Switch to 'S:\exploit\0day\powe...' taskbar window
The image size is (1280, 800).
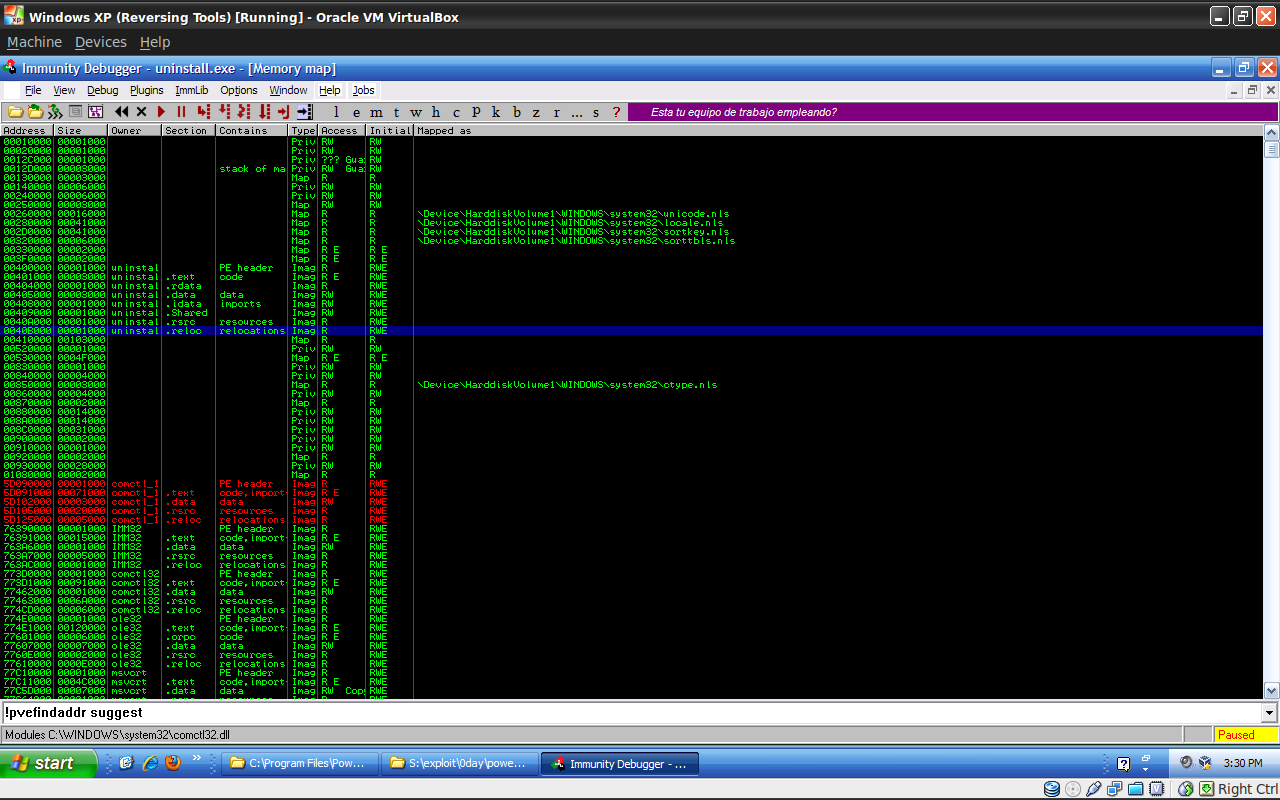(x=460, y=764)
